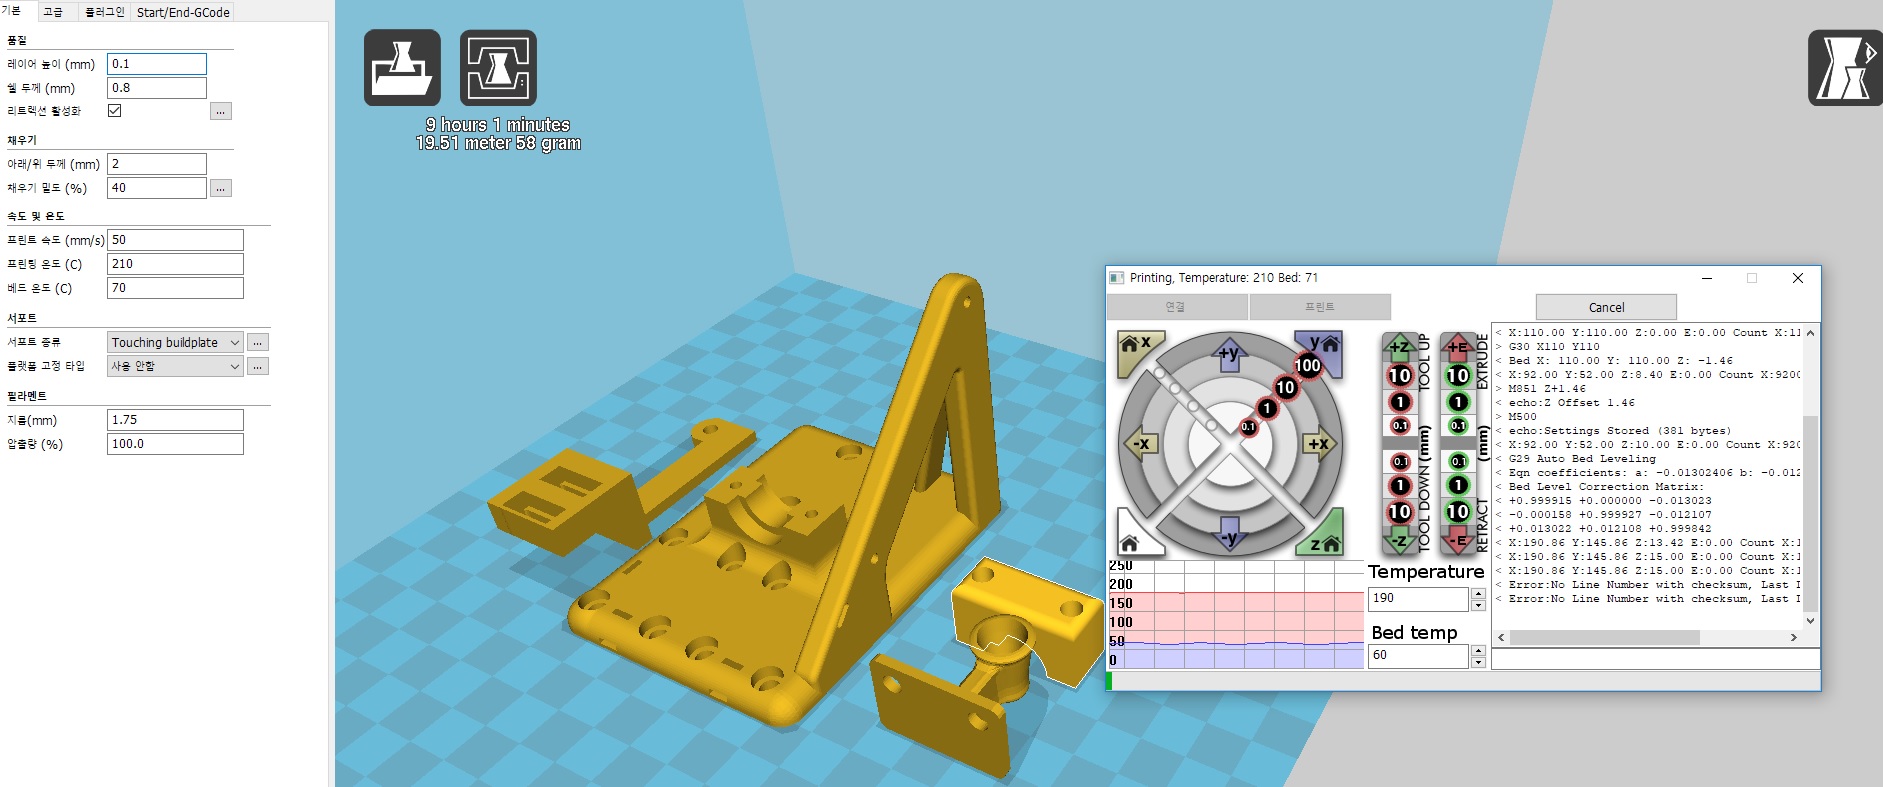Increase Temperature with the up spinner arrow
The height and width of the screenshot is (787, 1883).
pyautogui.click(x=1478, y=593)
